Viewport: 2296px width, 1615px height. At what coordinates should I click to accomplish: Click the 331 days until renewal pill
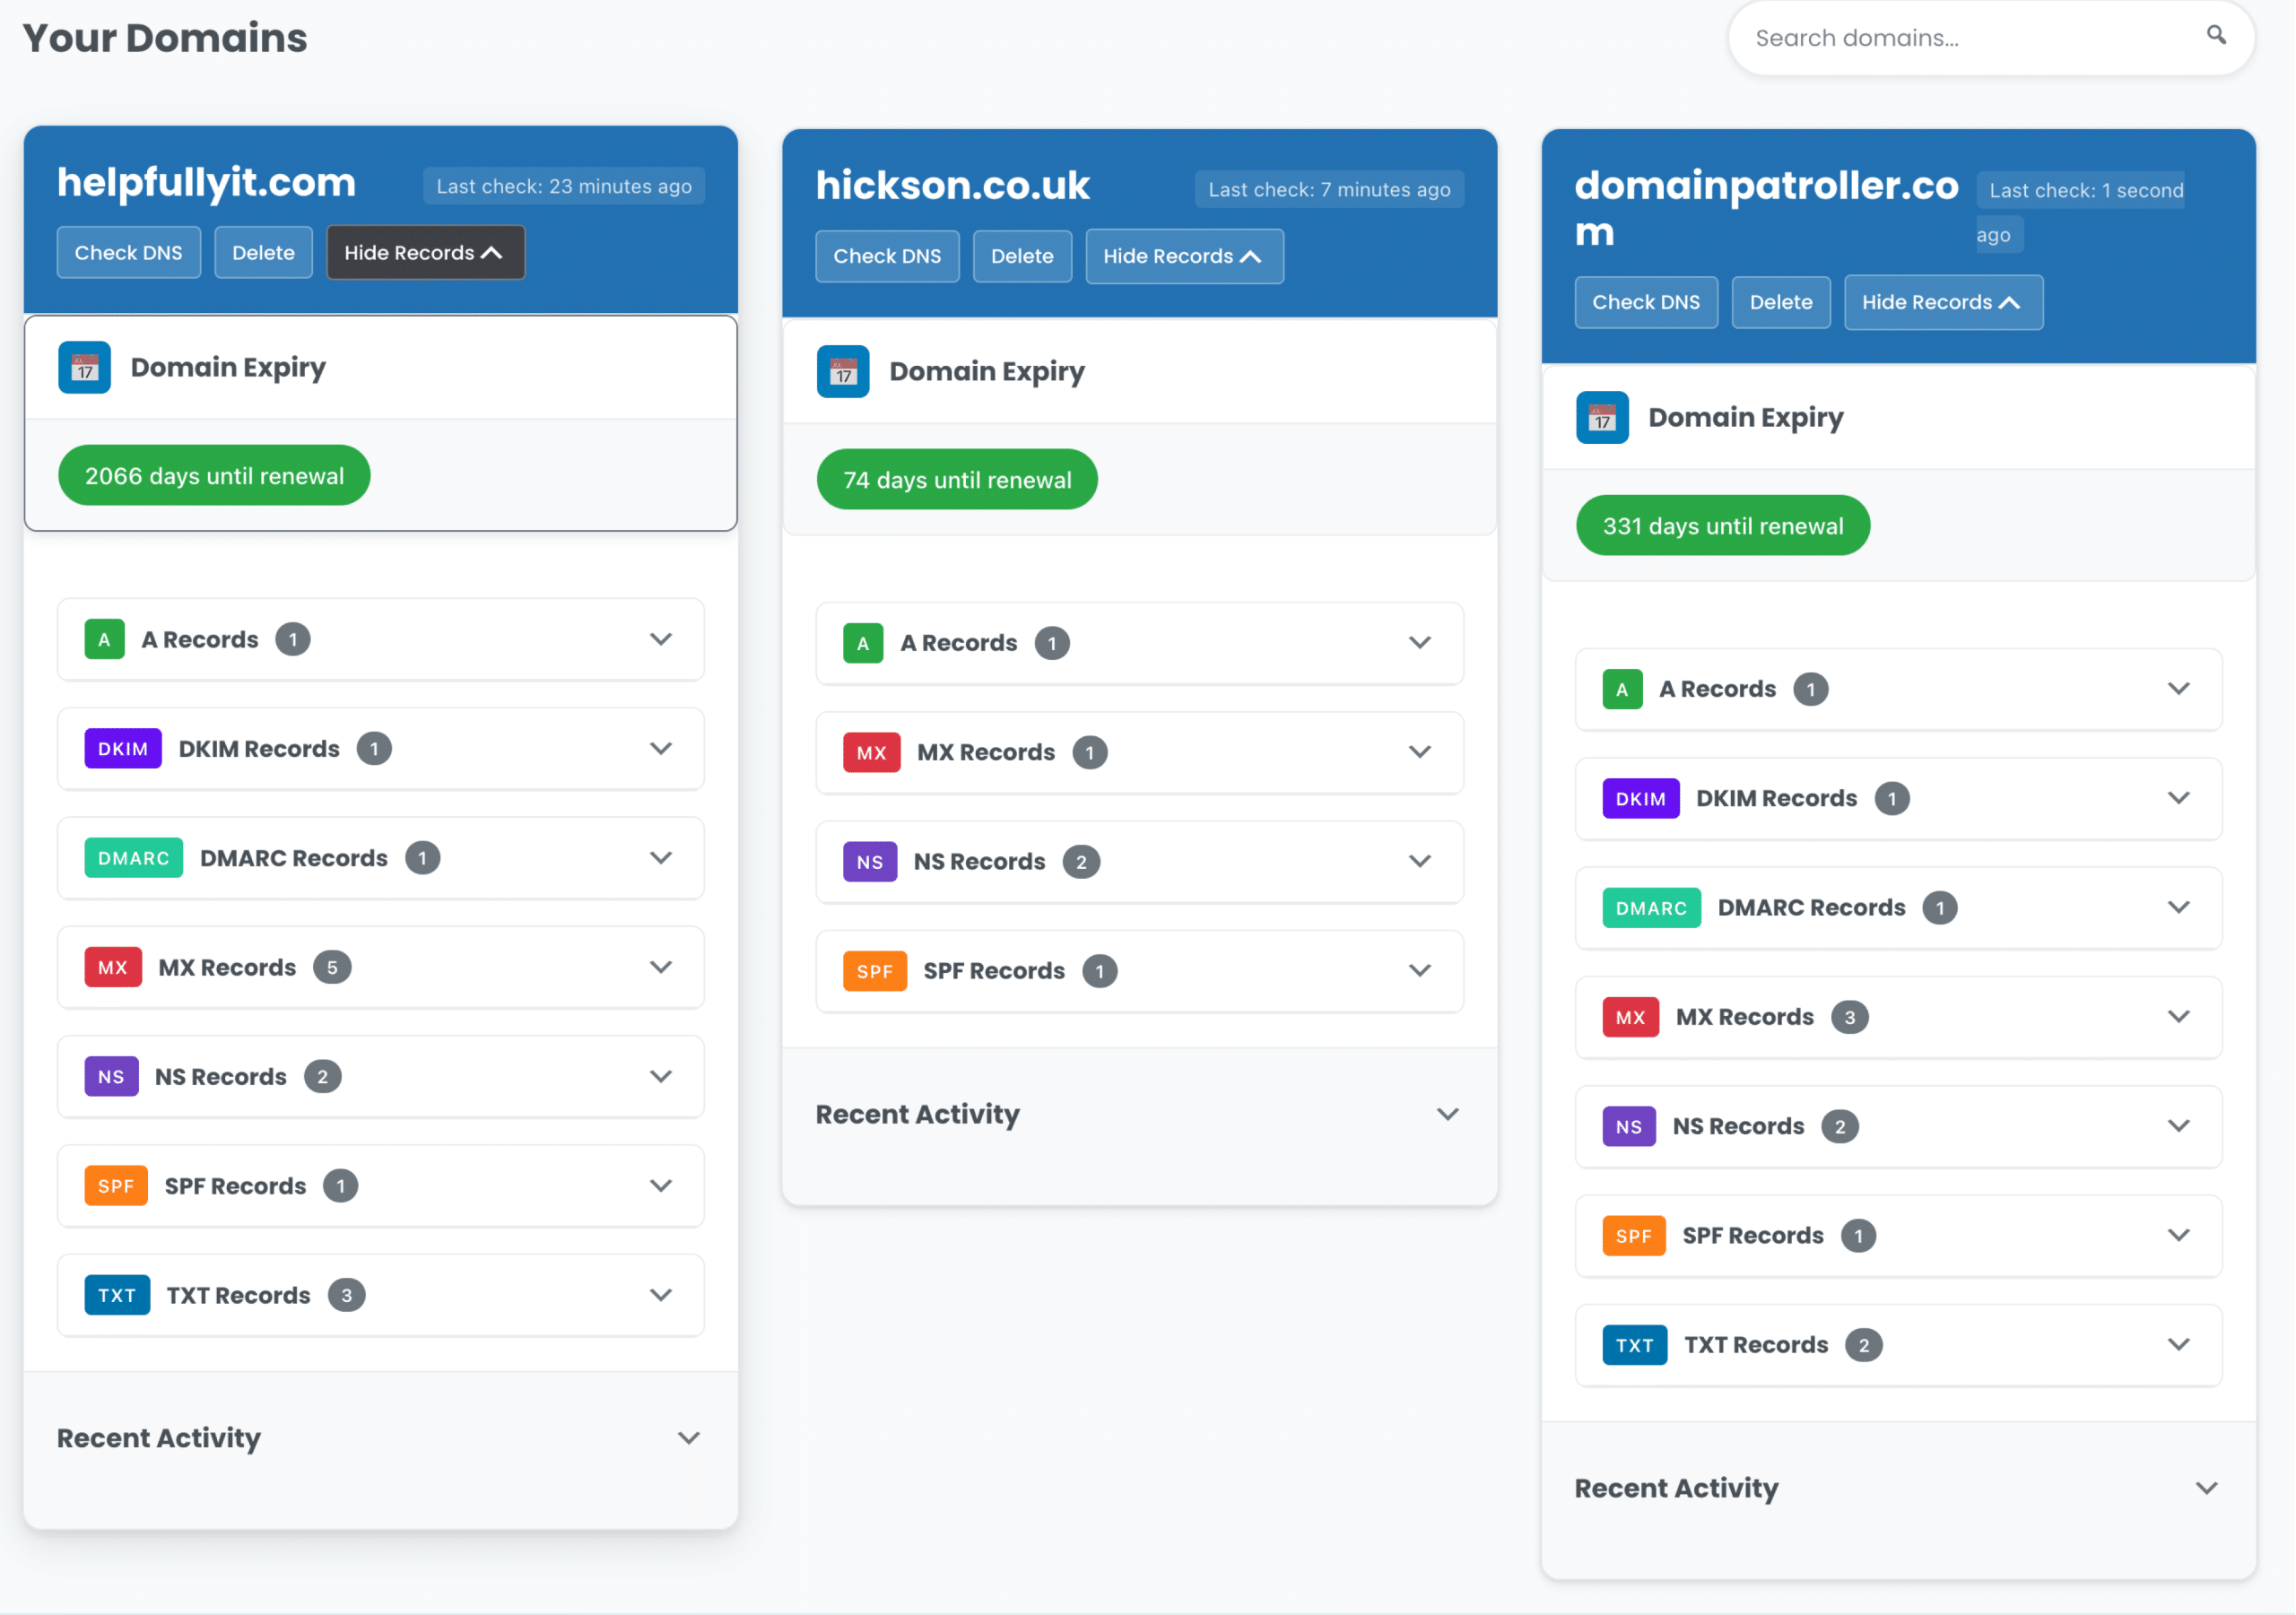point(1723,526)
